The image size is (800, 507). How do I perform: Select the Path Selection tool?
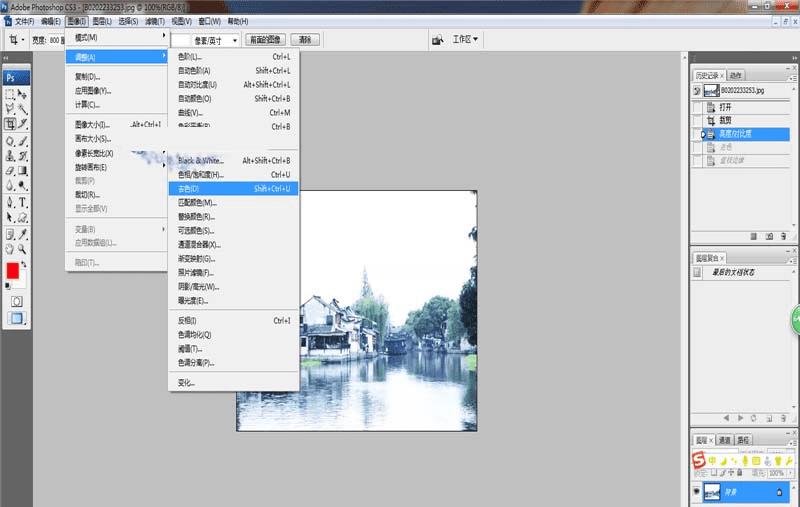[x=10, y=217]
